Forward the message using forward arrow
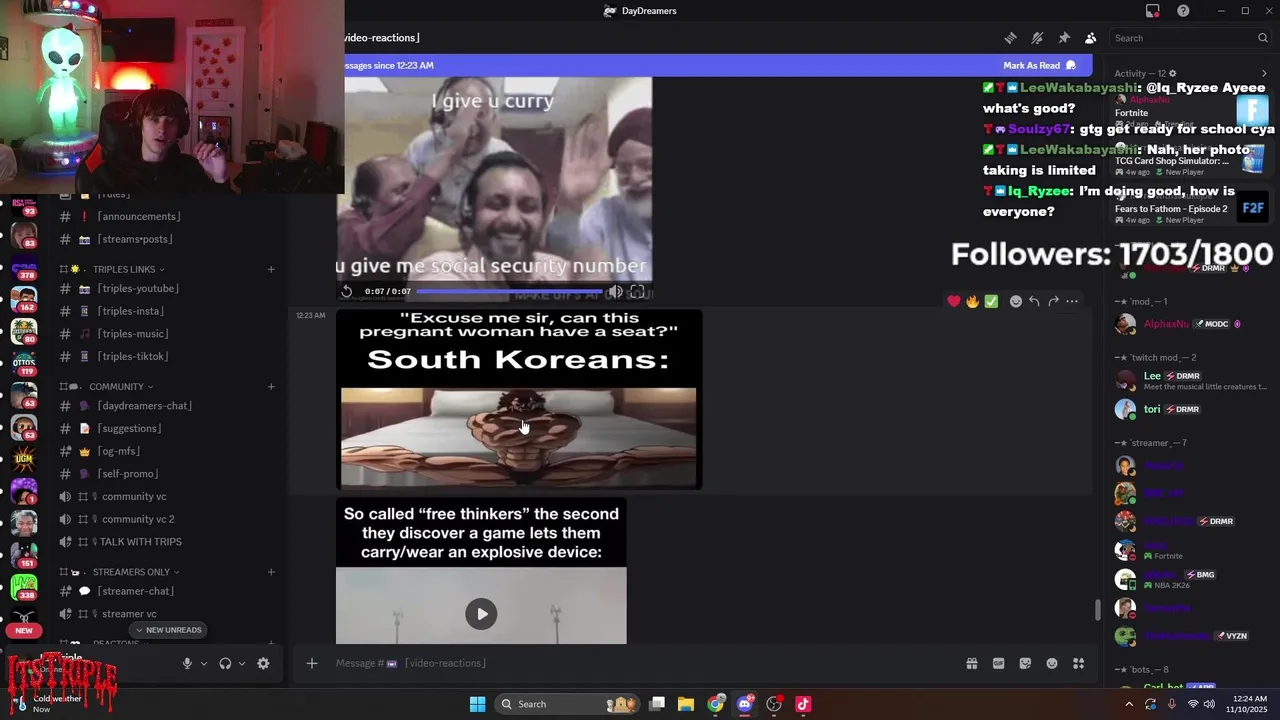This screenshot has width=1280, height=720. (1053, 301)
